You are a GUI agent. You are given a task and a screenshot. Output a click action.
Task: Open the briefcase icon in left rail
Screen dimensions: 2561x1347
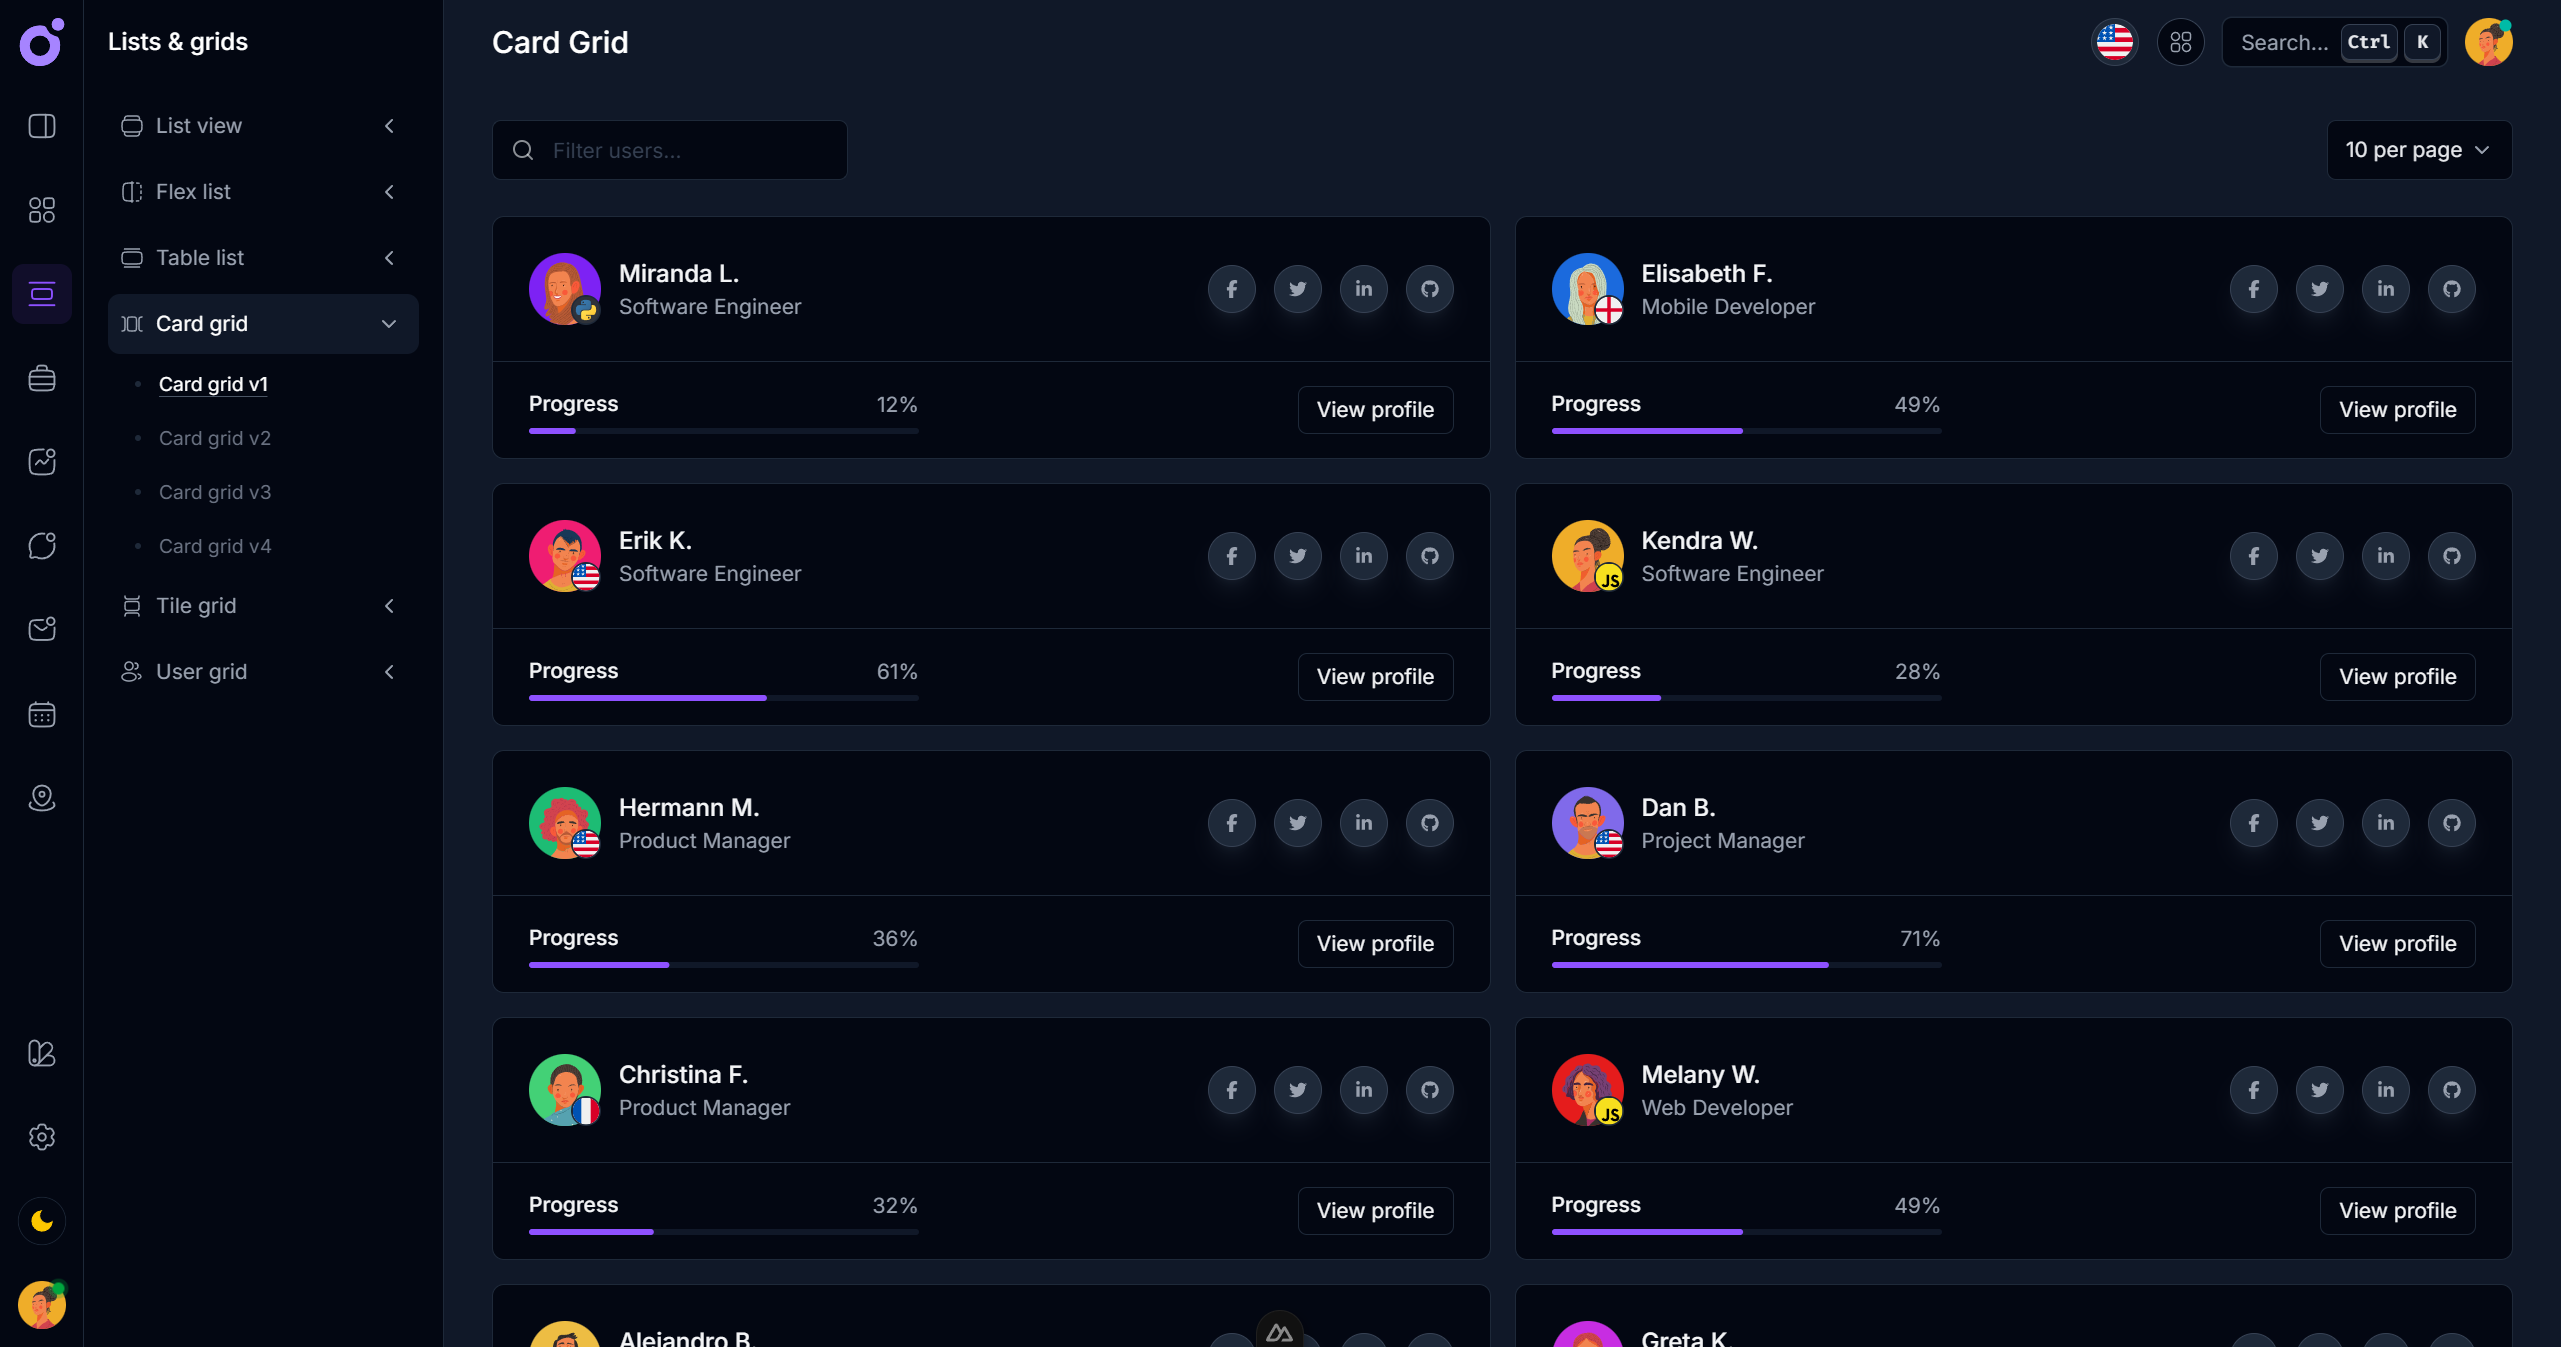point(42,378)
